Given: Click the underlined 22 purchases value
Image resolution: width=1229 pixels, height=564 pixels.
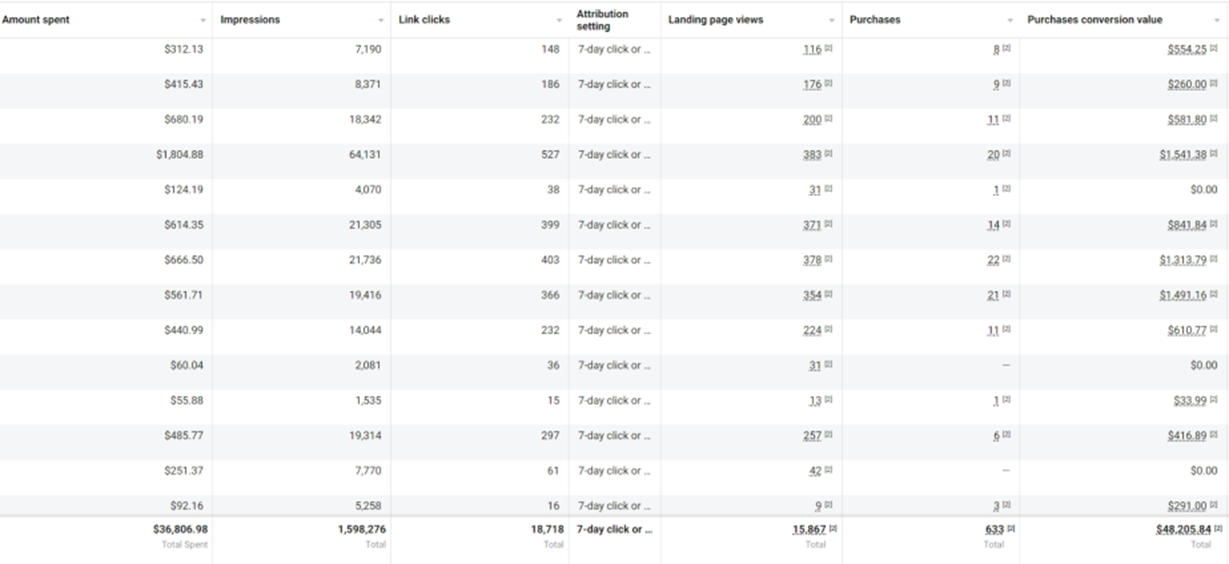Looking at the screenshot, I should (993, 260).
